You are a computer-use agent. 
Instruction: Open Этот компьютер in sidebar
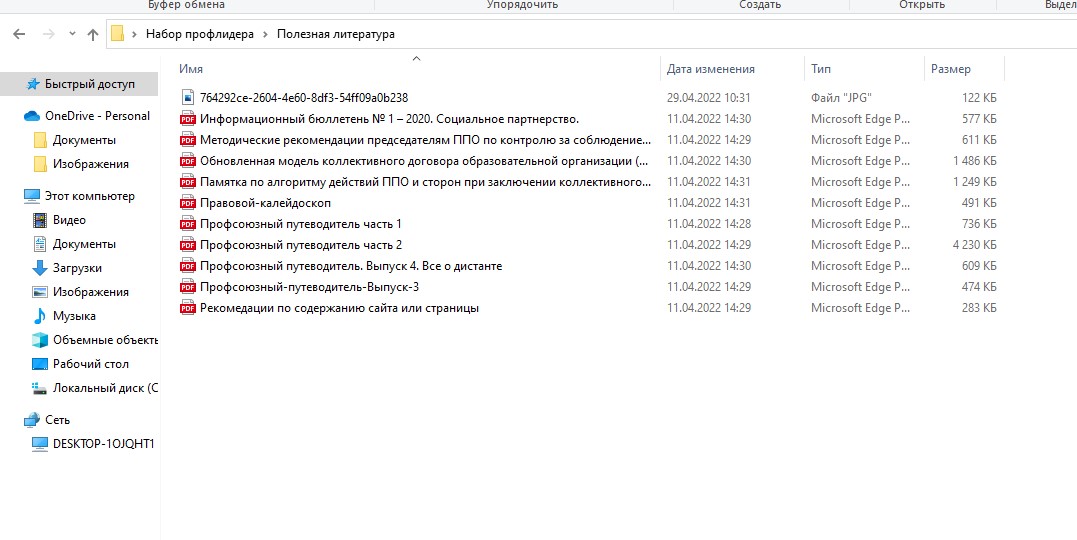click(x=89, y=196)
